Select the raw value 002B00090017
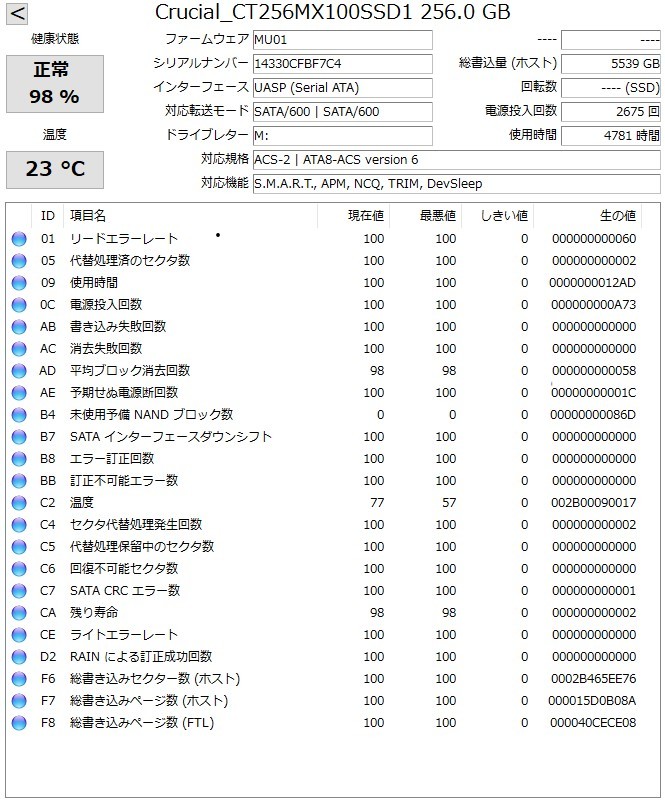The image size is (665, 803). (x=593, y=503)
